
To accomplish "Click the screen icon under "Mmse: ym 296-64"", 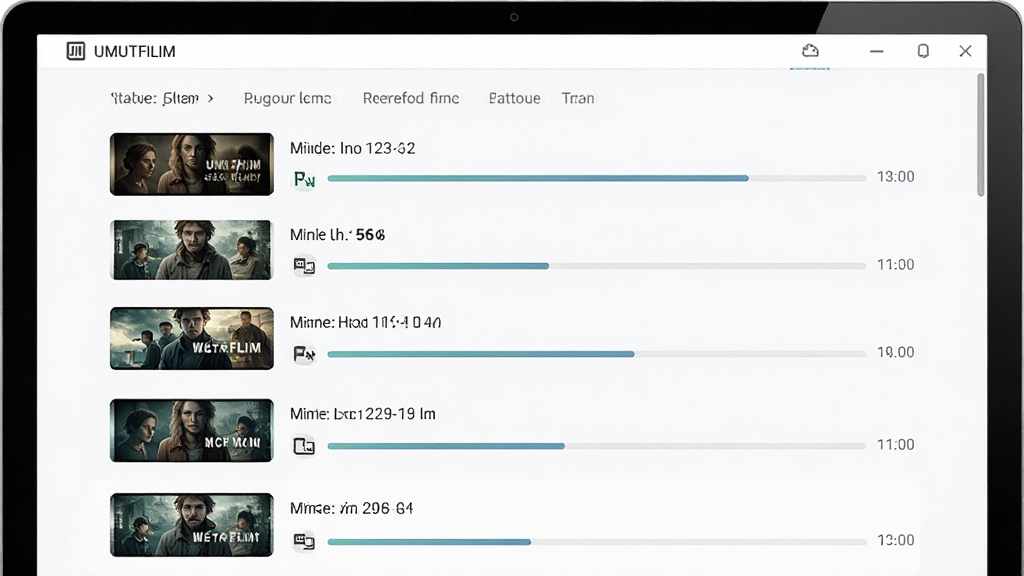I will [304, 541].
